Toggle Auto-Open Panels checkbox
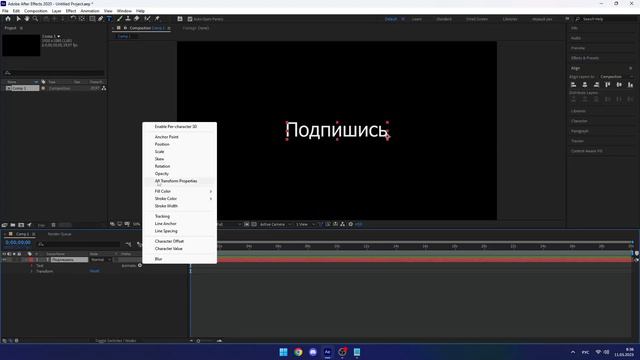This screenshot has width=640, height=360. (190, 19)
